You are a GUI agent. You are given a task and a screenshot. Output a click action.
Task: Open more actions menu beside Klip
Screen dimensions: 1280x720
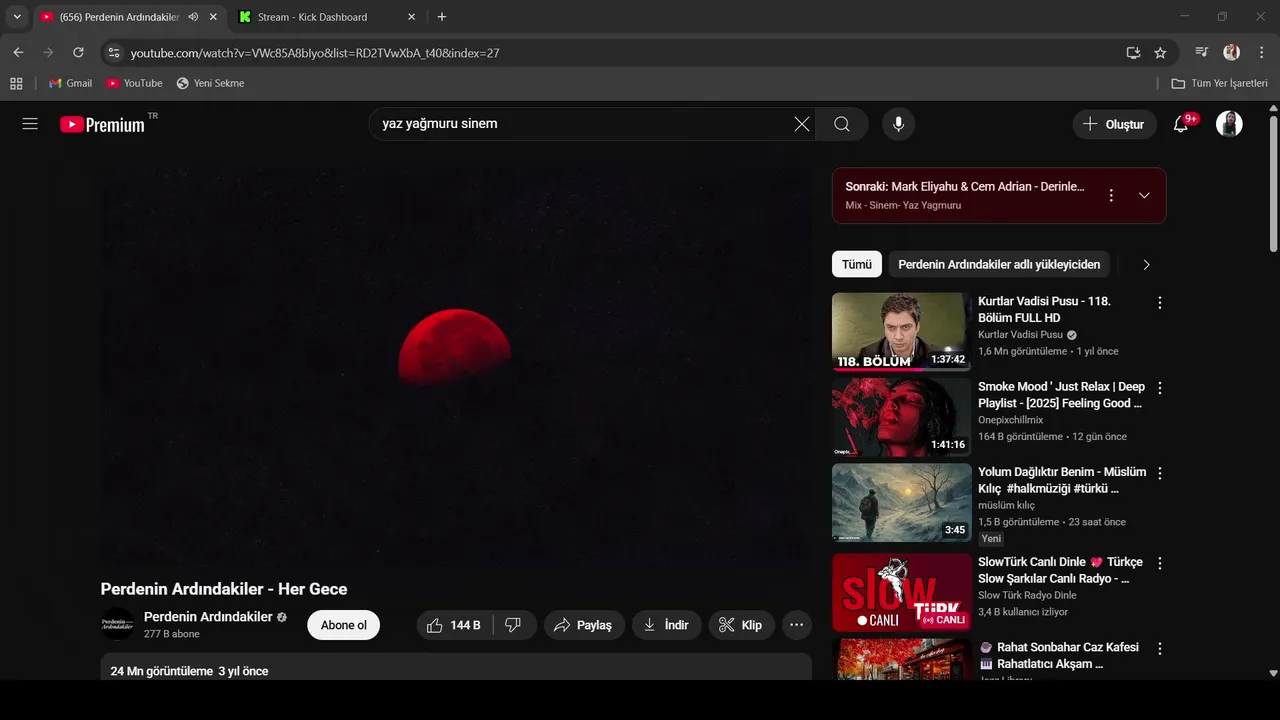[797, 625]
